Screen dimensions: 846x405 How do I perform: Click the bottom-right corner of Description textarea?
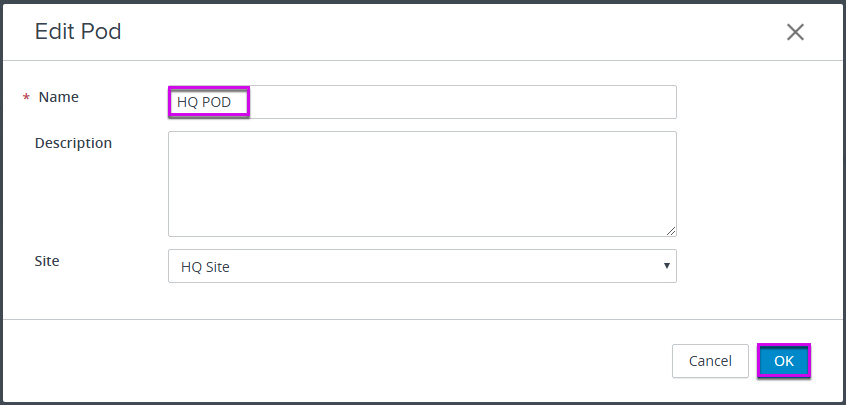671,231
